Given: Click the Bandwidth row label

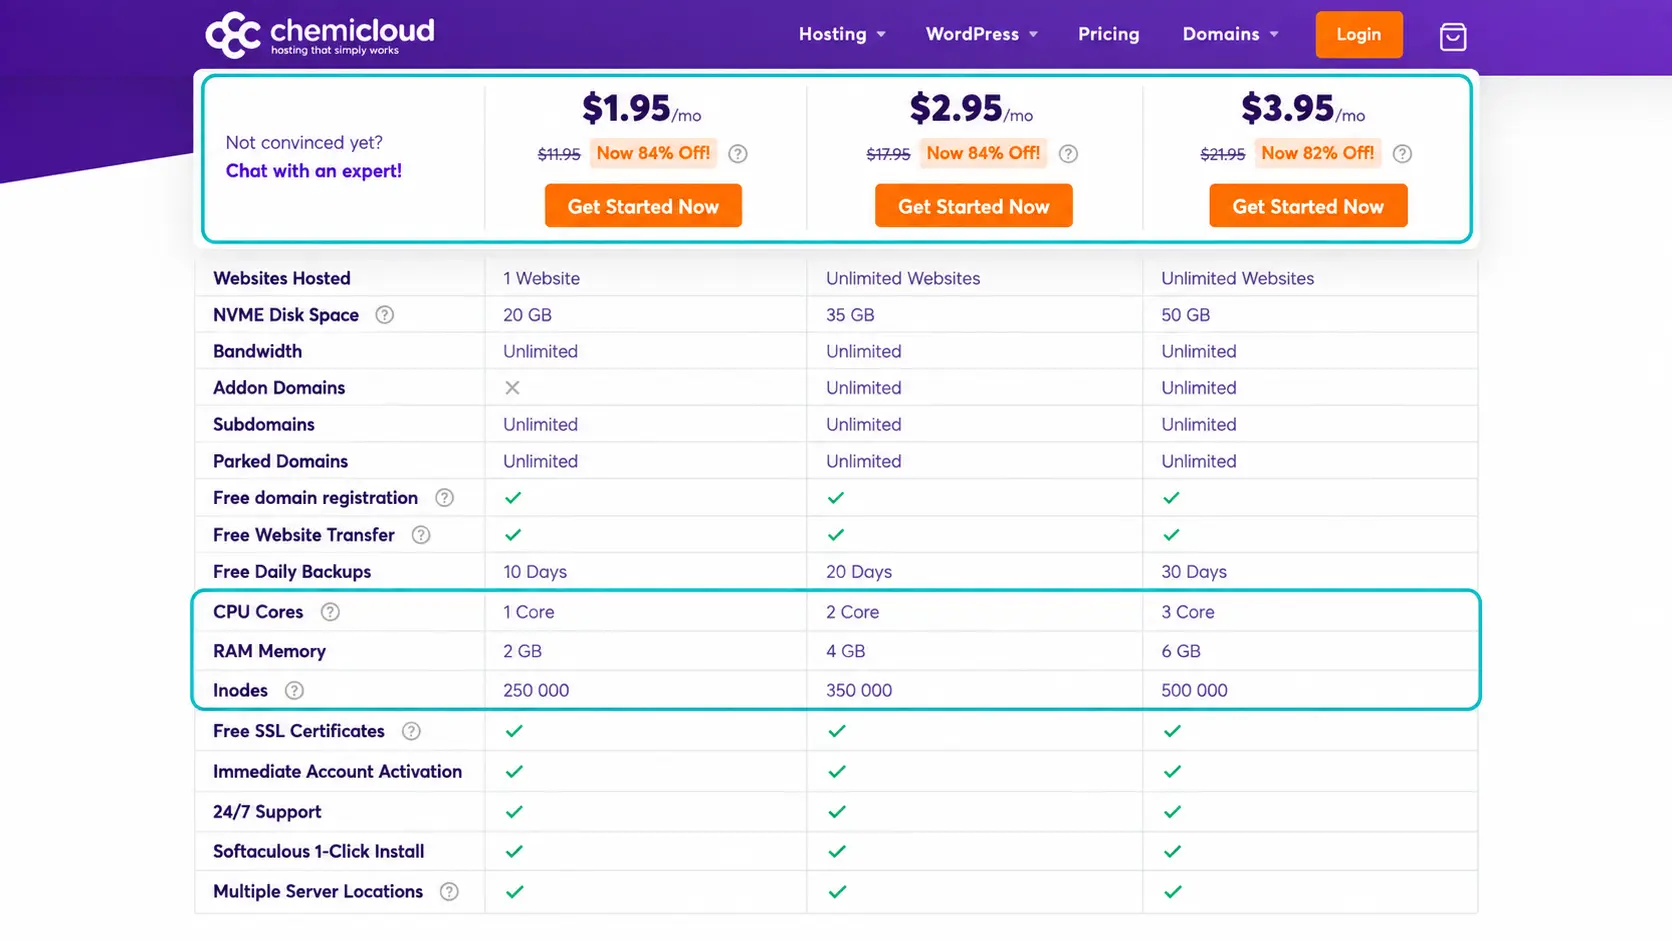Looking at the screenshot, I should pyautogui.click(x=257, y=351).
